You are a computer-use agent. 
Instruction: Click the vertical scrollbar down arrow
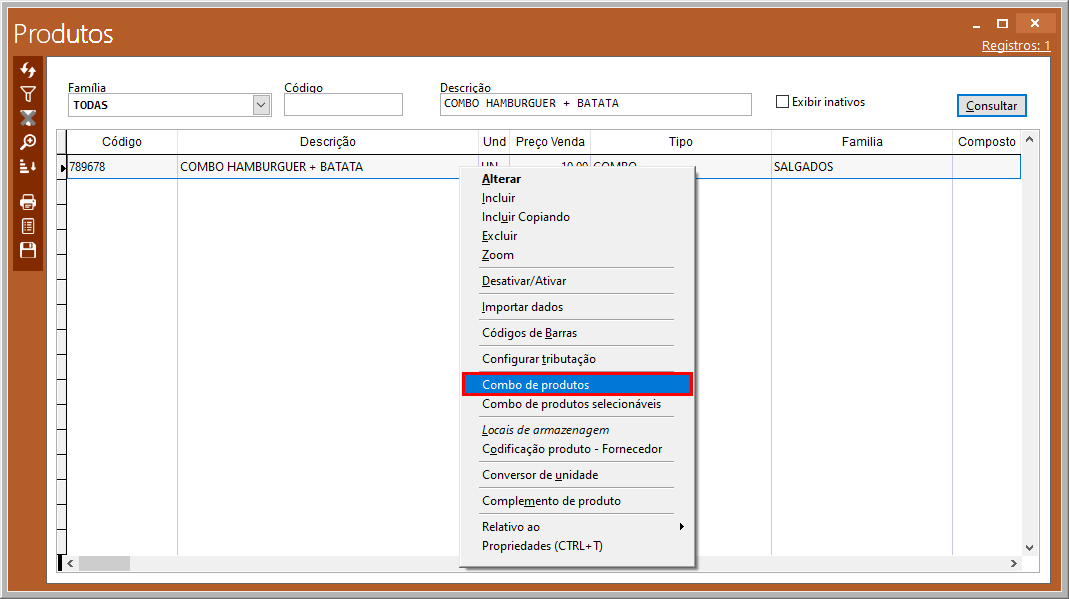click(x=1030, y=547)
